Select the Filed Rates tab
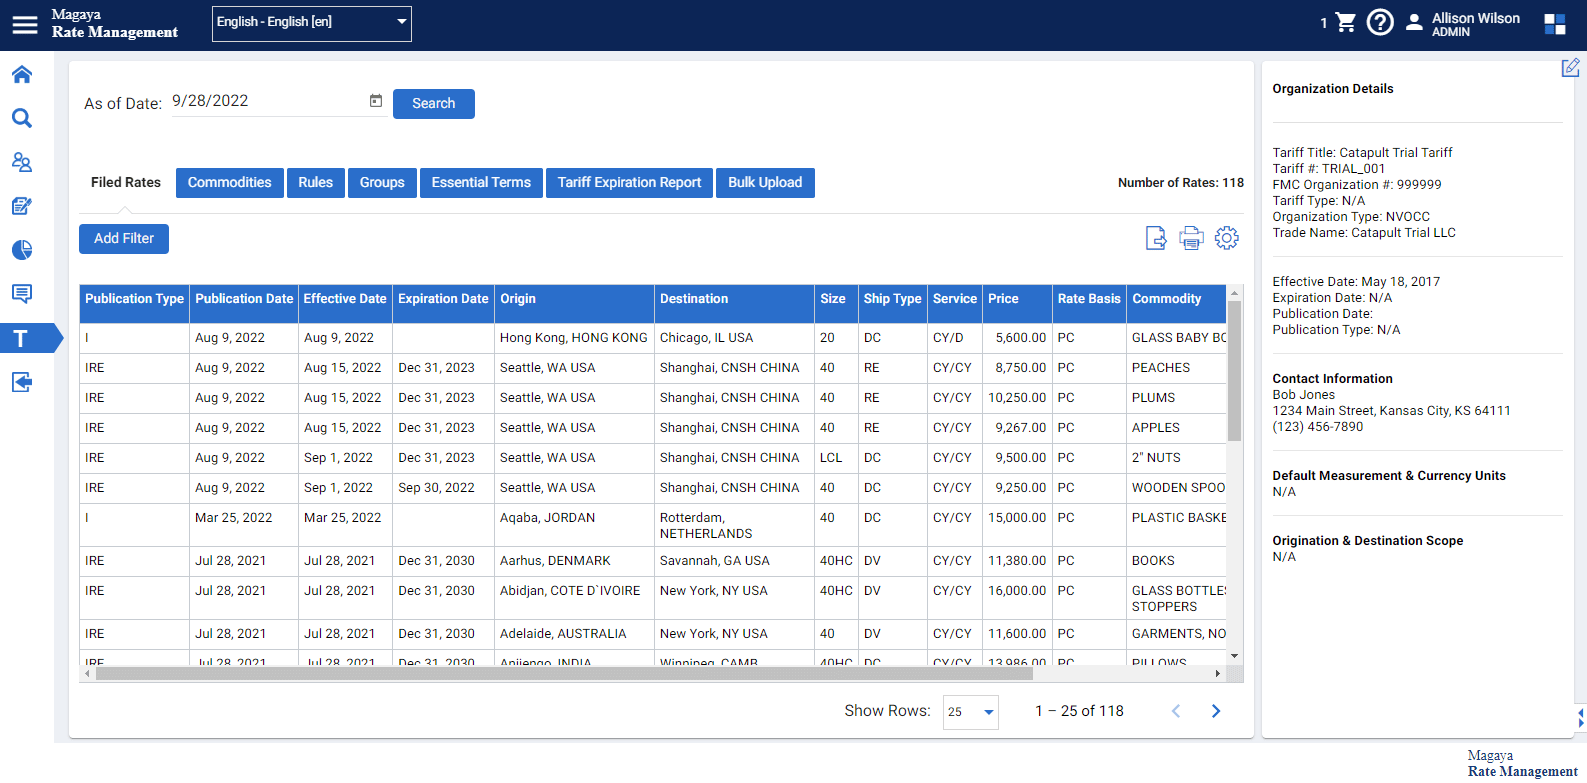 click(126, 182)
